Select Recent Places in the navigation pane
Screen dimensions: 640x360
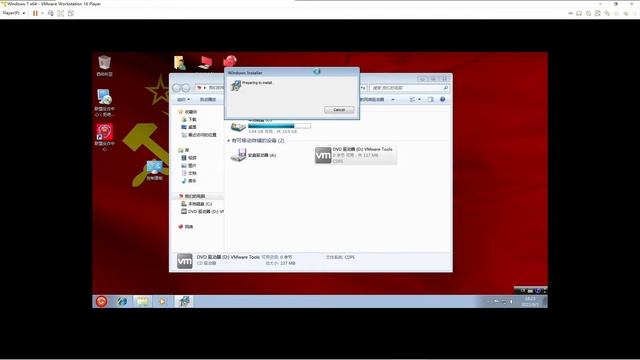[199, 135]
